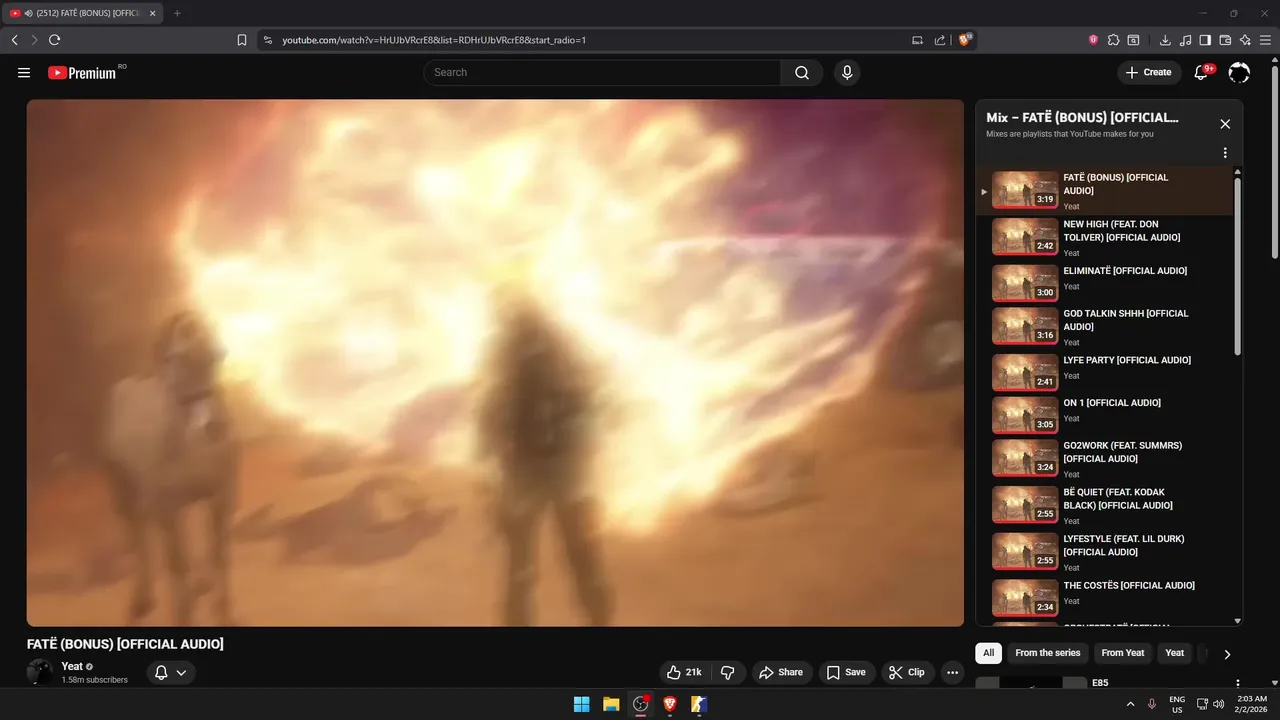This screenshot has width=1280, height=720.
Task: Open media control music note icon
Action: 1185,40
